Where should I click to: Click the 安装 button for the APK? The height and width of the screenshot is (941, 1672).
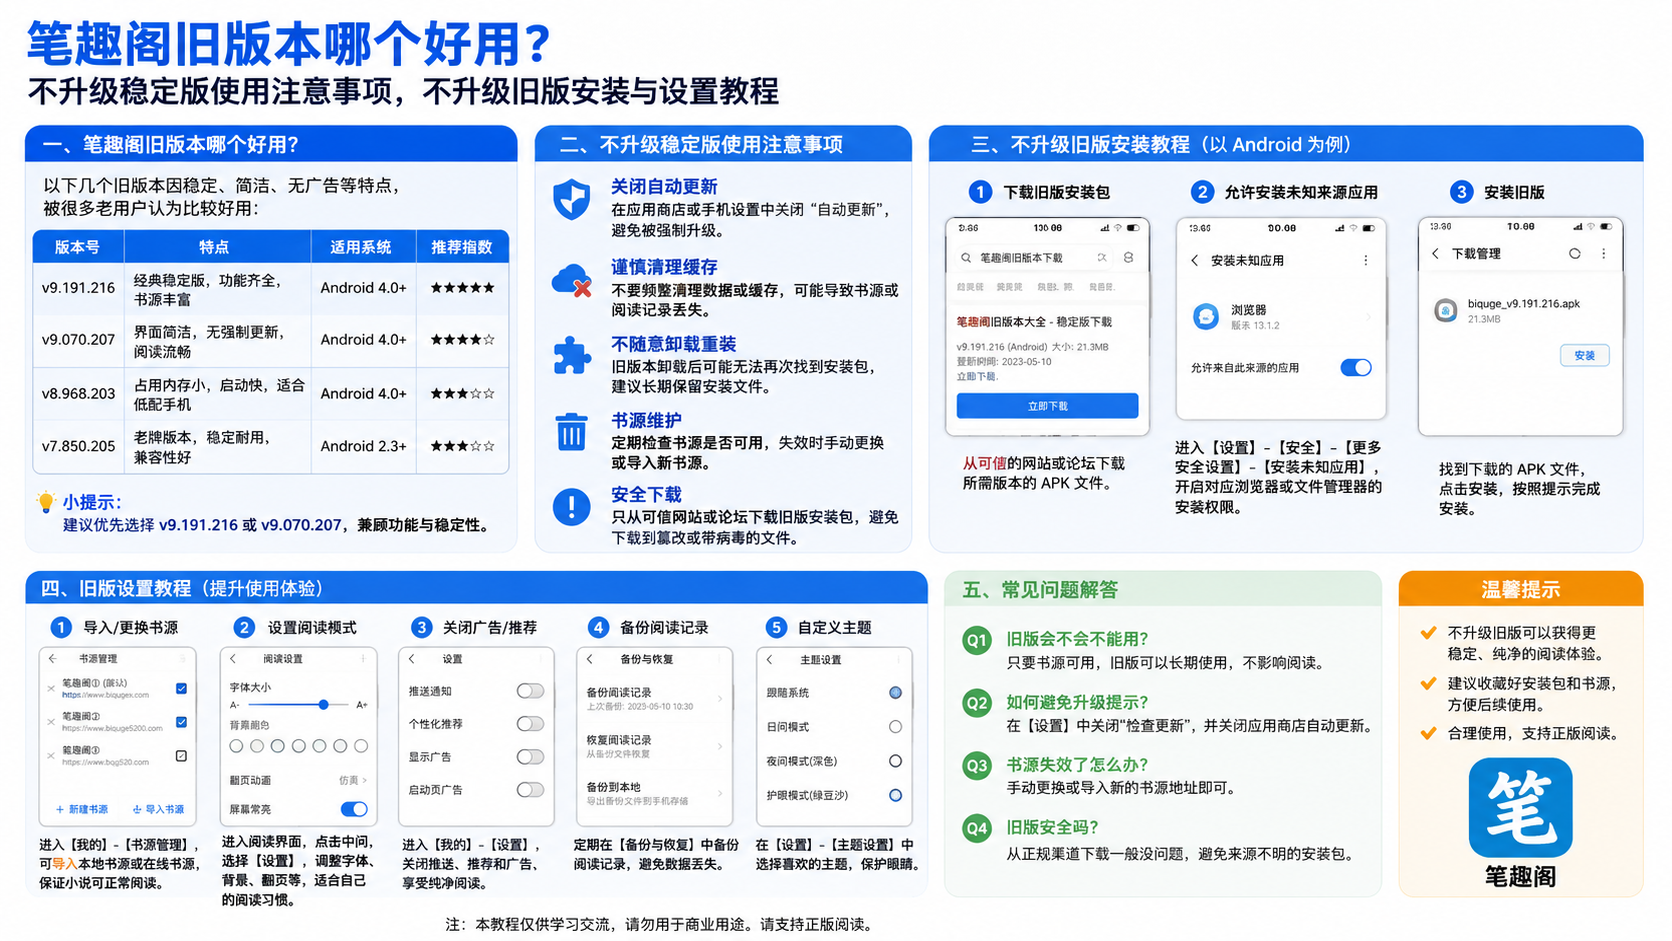click(1585, 355)
